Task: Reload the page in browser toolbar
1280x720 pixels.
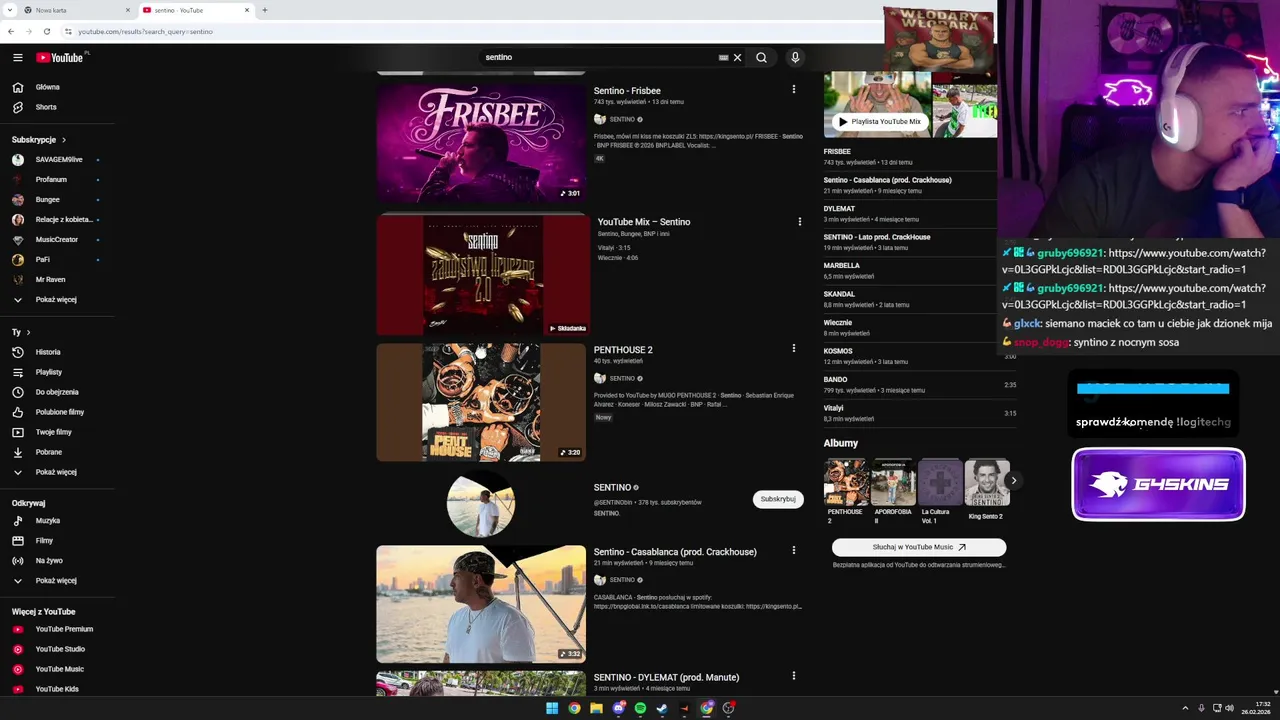Action: pyautogui.click(x=46, y=31)
